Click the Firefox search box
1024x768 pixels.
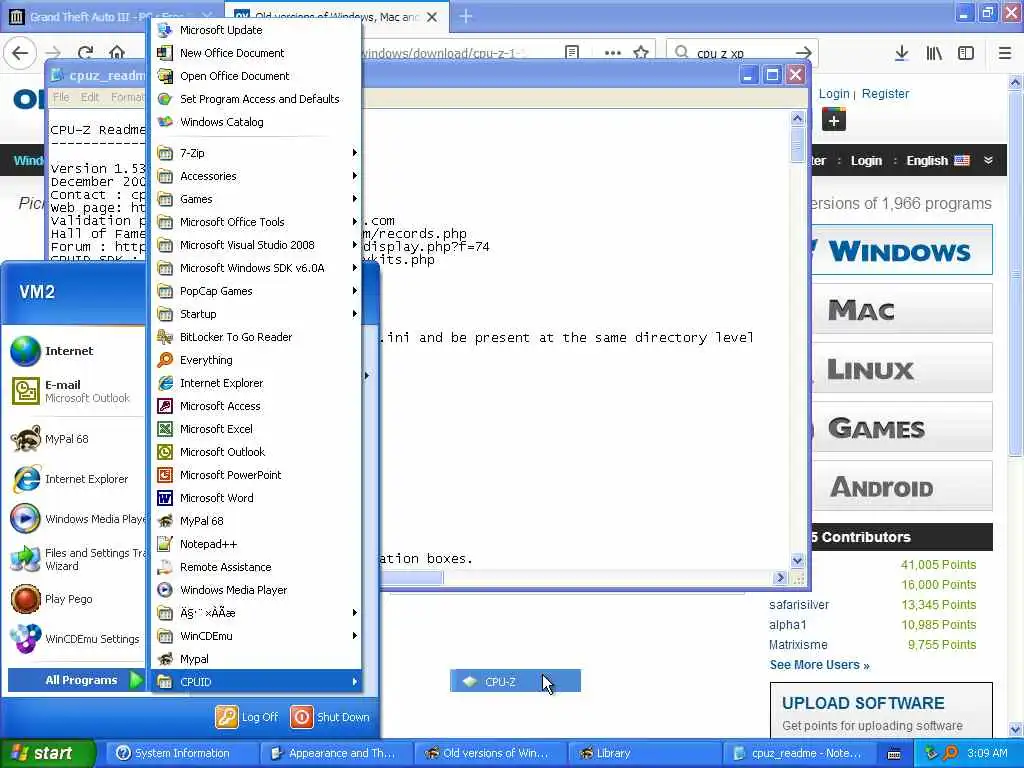742,53
